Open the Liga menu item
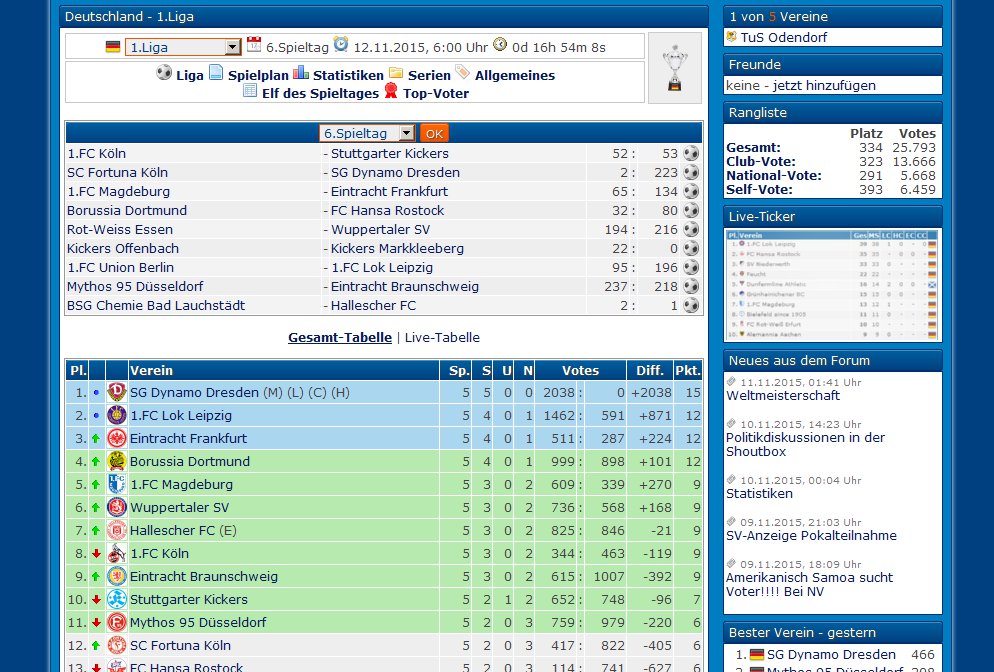Image resolution: width=994 pixels, height=672 pixels. pos(190,75)
